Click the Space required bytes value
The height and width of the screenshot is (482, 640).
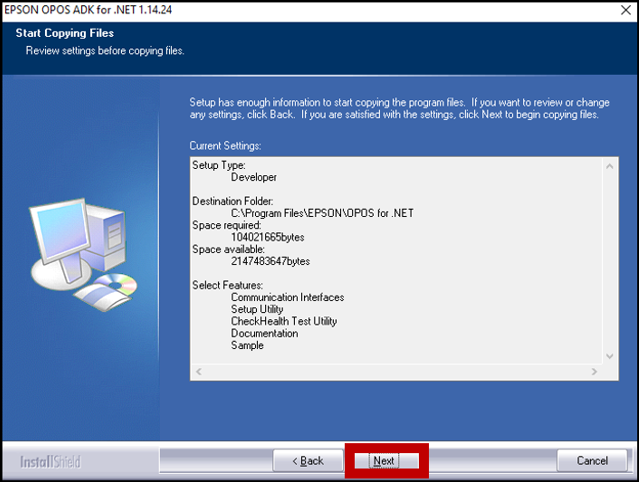[x=268, y=237]
